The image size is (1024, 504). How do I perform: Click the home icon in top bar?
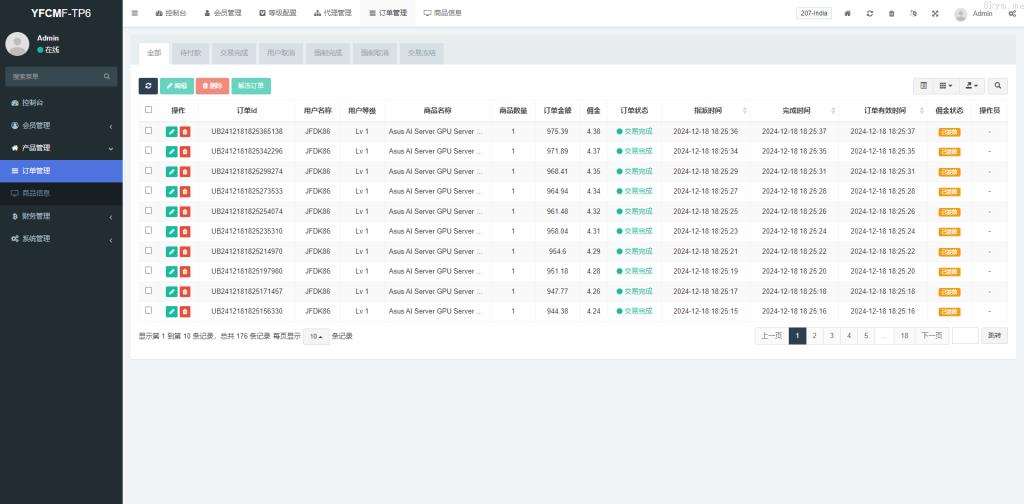[x=848, y=14]
